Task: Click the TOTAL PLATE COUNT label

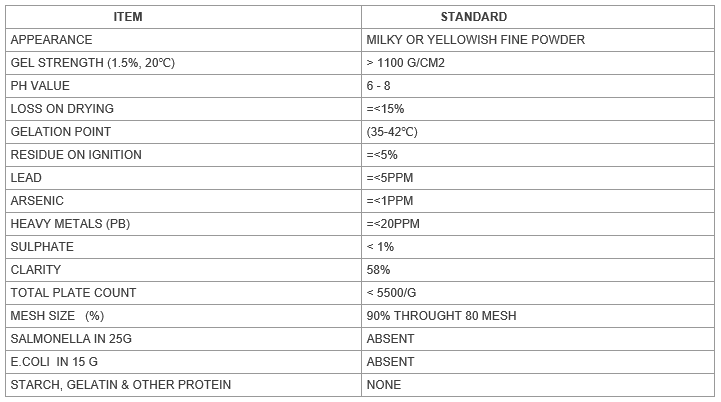Action: coord(73,293)
